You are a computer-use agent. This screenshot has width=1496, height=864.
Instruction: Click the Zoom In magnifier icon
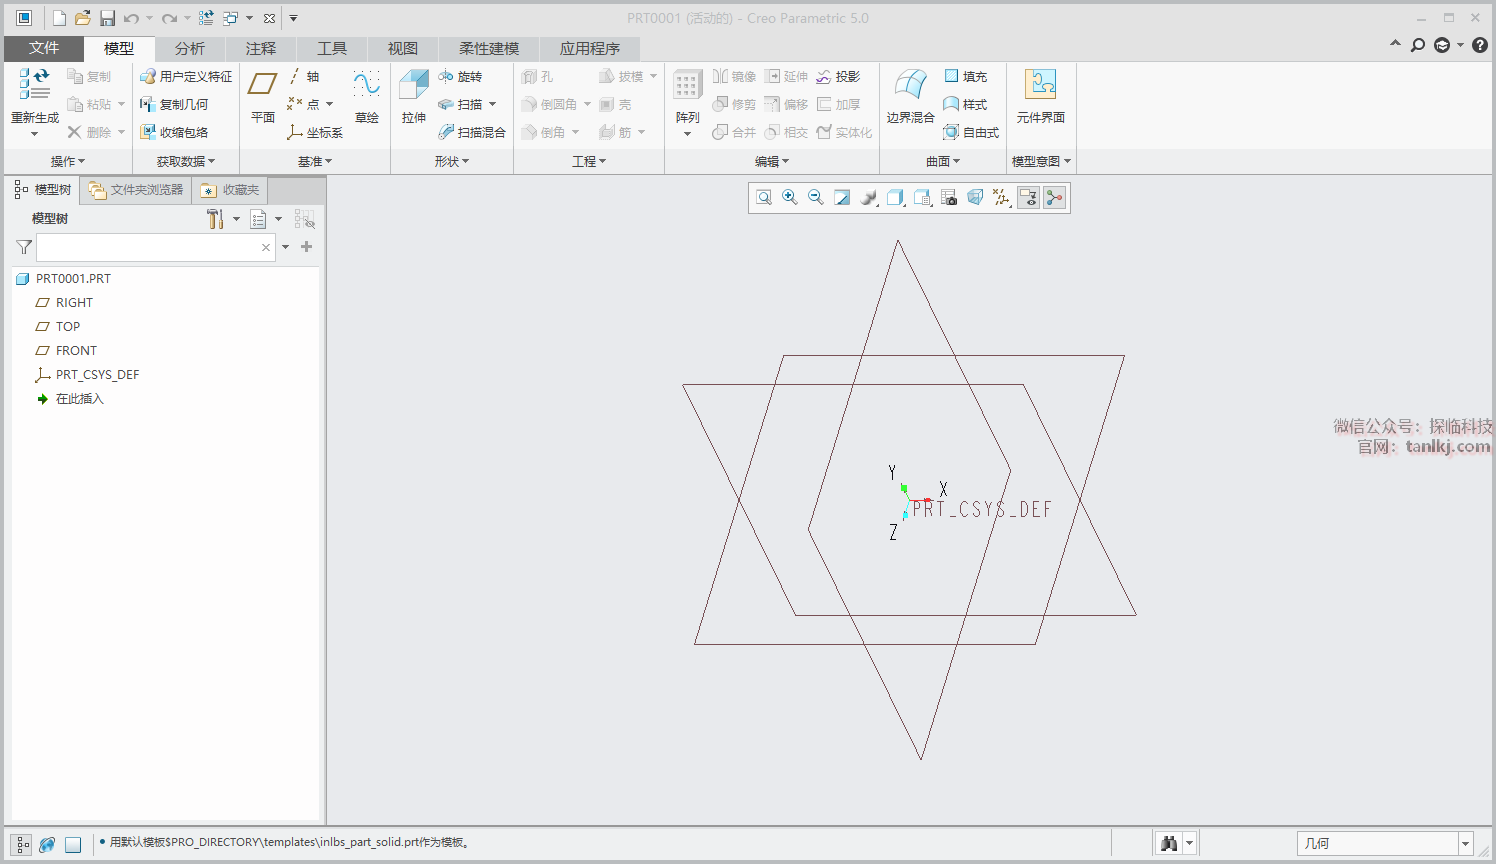(790, 198)
